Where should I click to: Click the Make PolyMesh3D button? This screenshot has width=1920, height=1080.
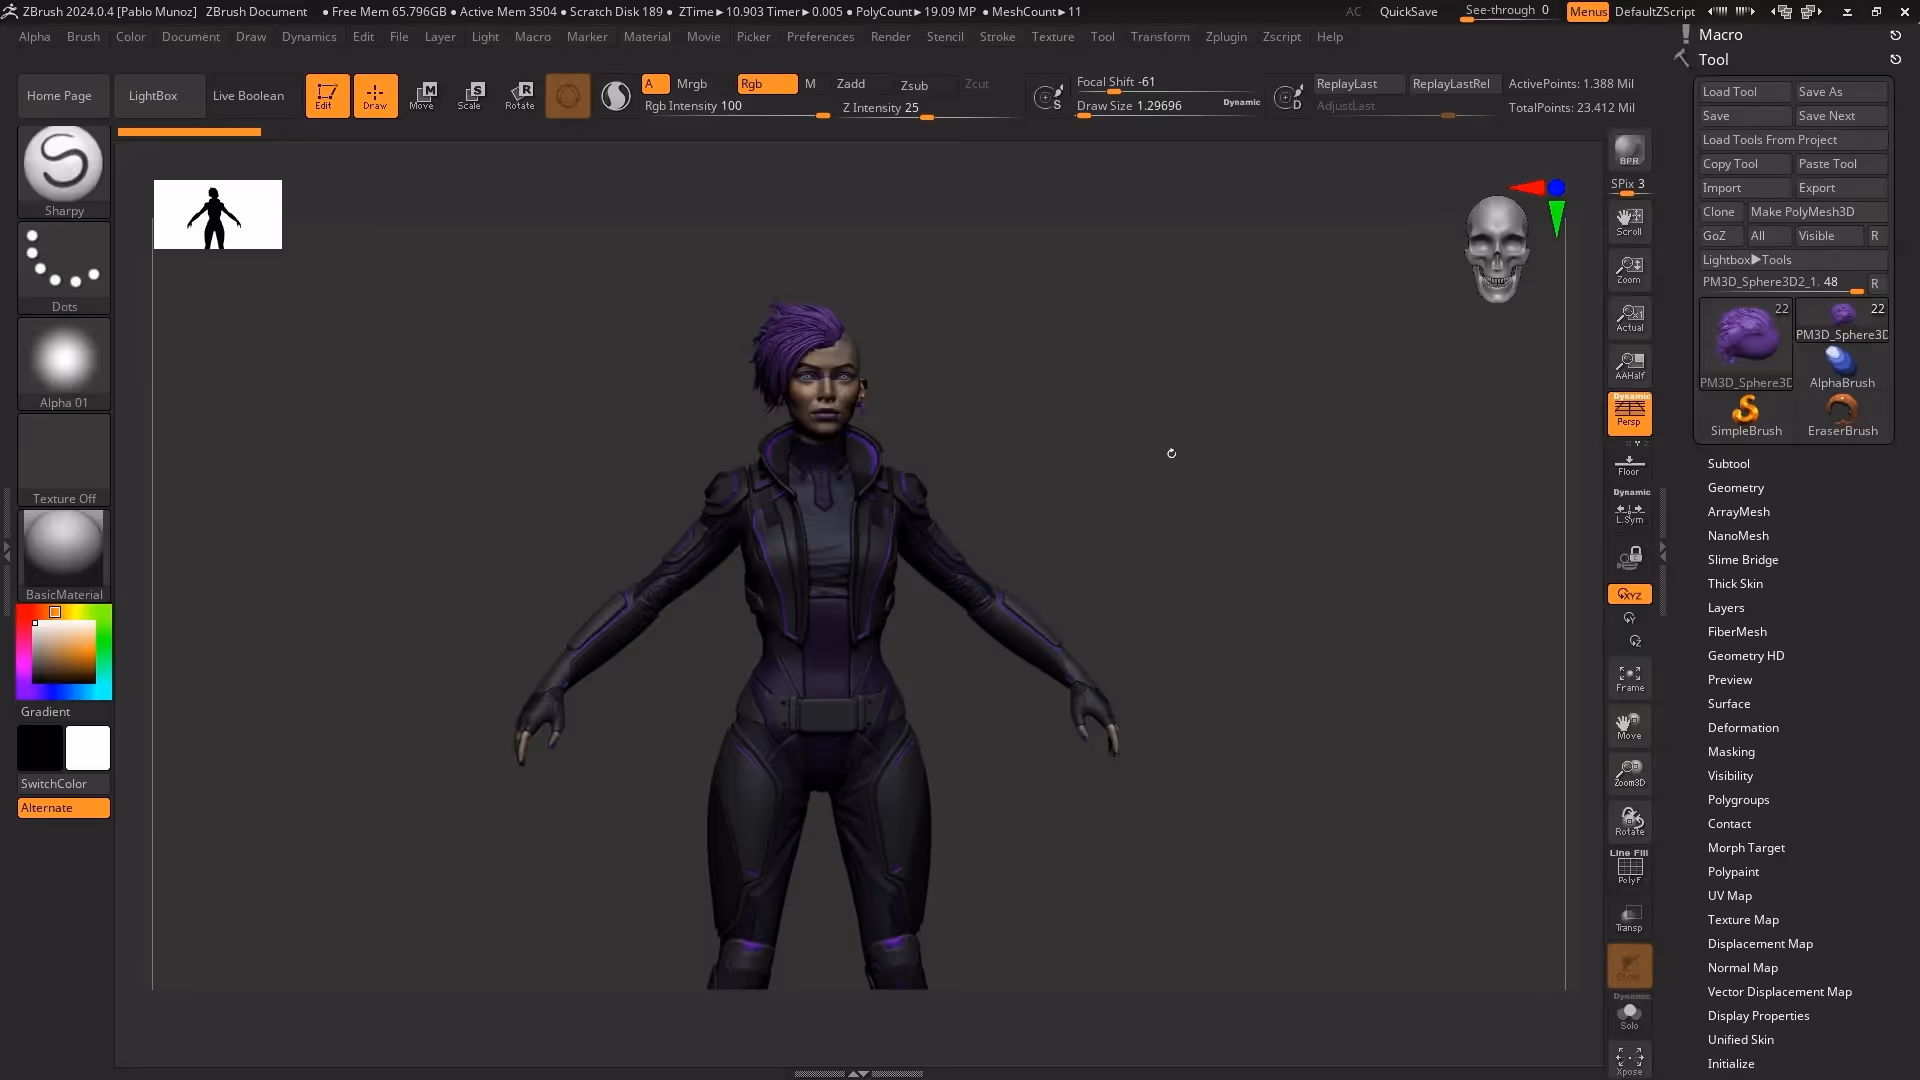[x=1817, y=212]
